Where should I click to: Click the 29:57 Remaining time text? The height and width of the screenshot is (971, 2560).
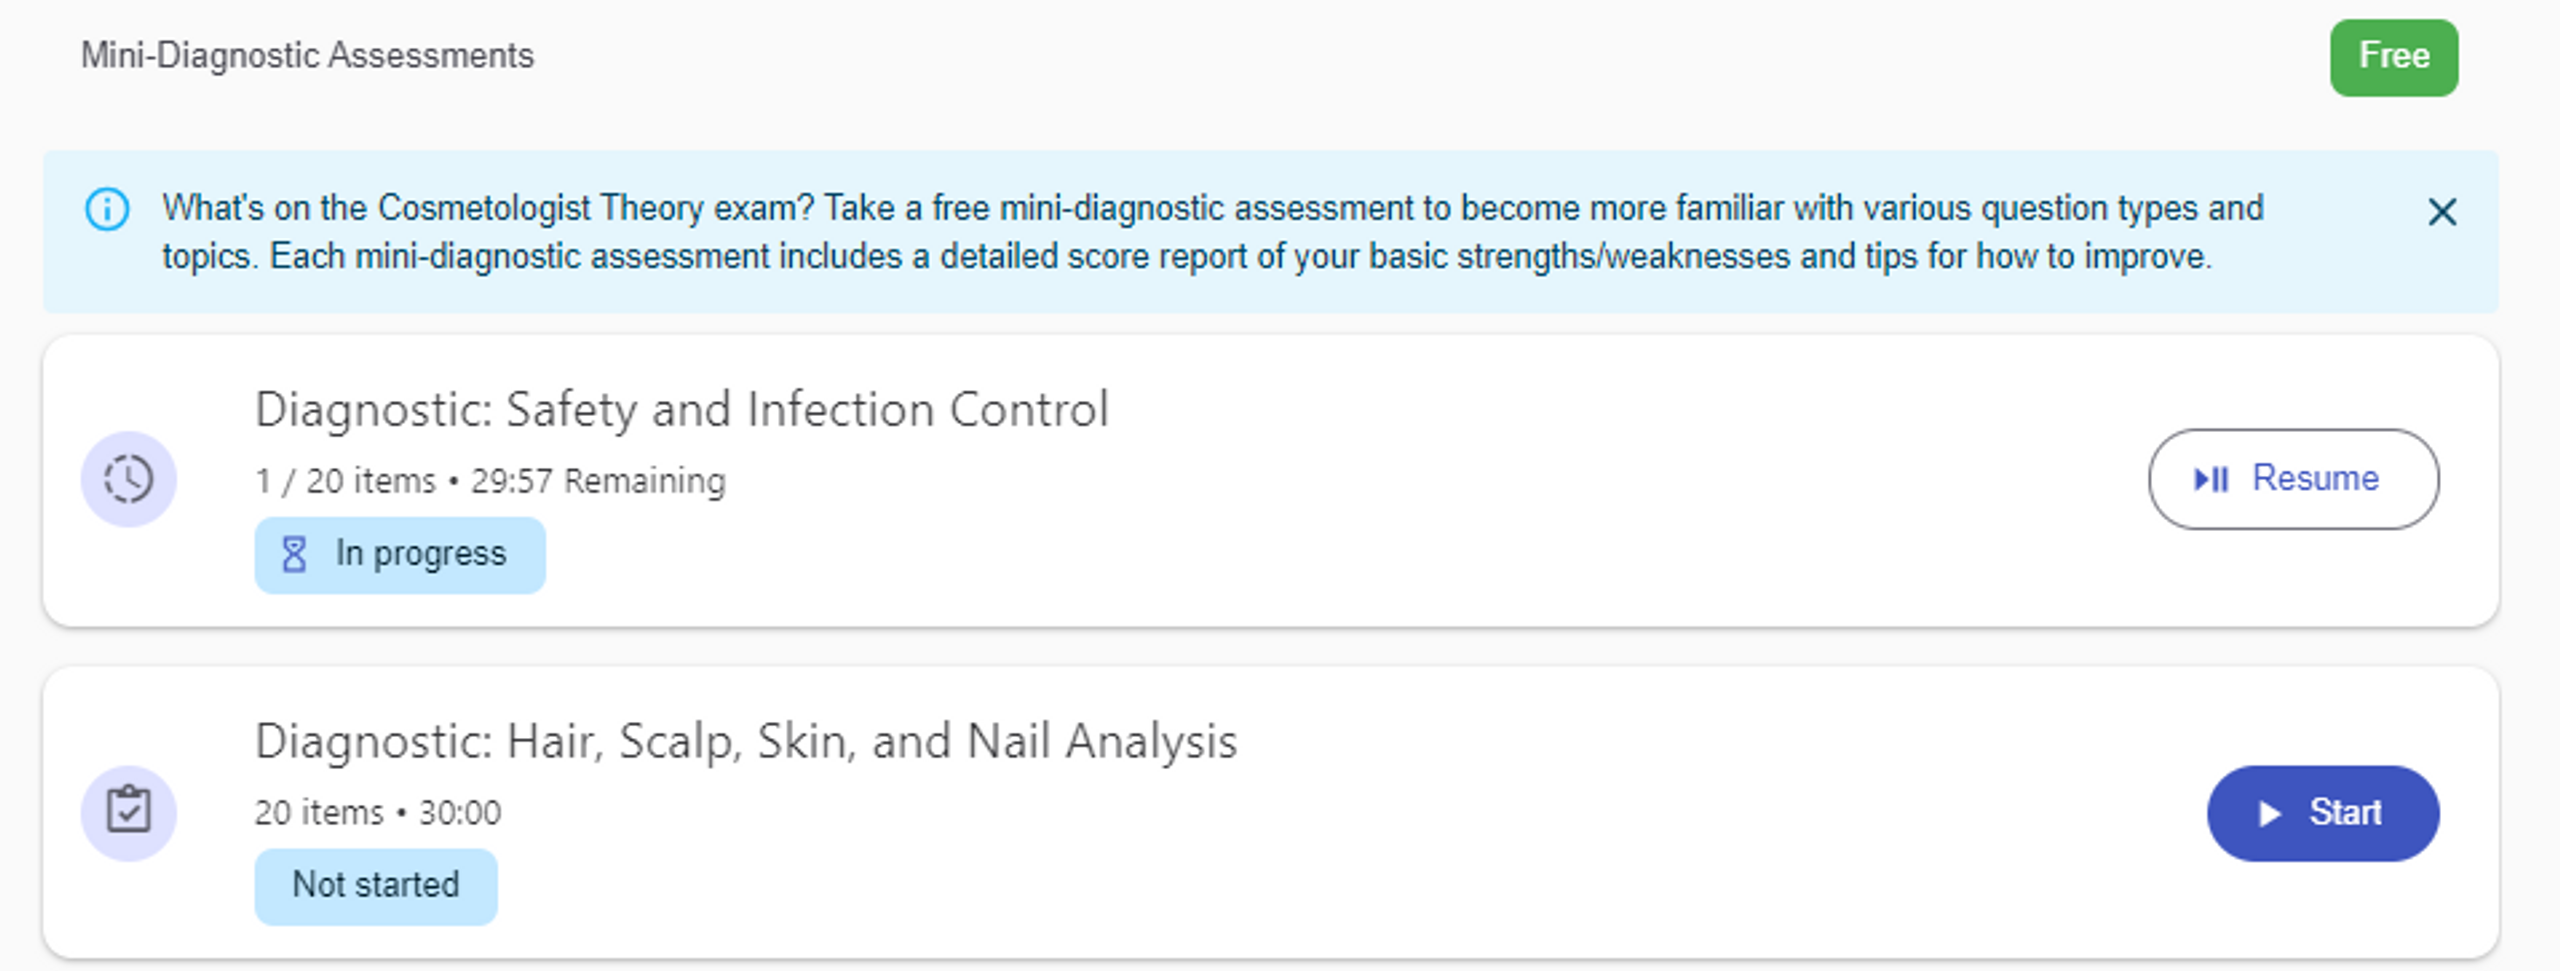pyautogui.click(x=598, y=481)
